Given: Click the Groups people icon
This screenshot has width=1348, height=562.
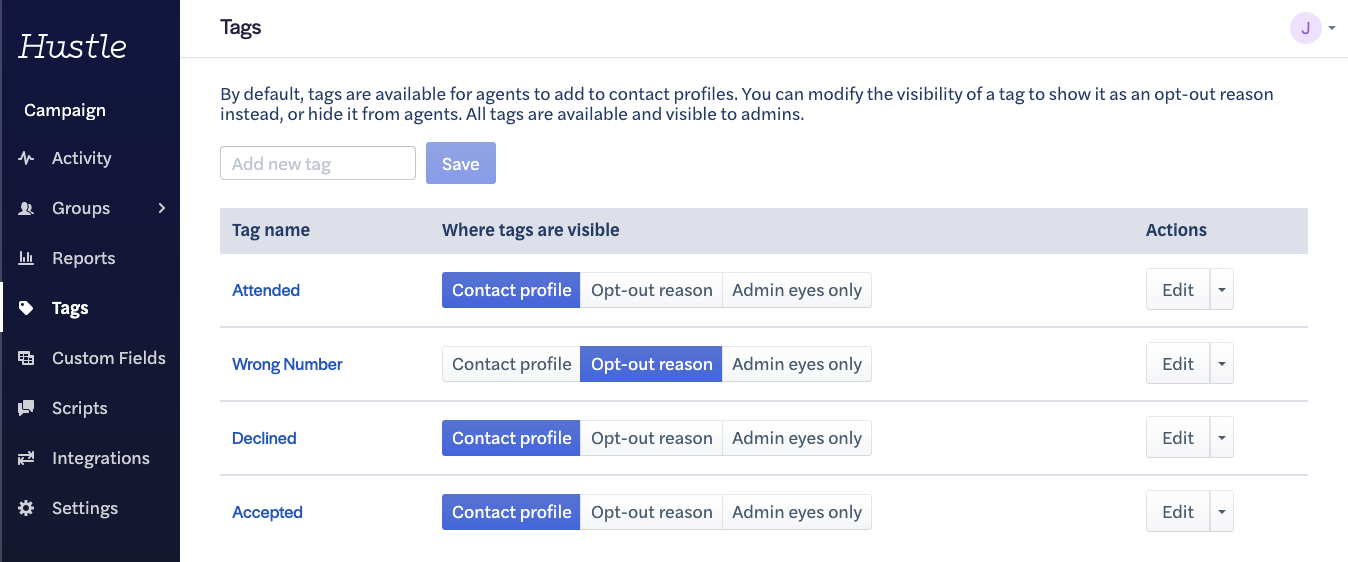Looking at the screenshot, I should click(26, 208).
